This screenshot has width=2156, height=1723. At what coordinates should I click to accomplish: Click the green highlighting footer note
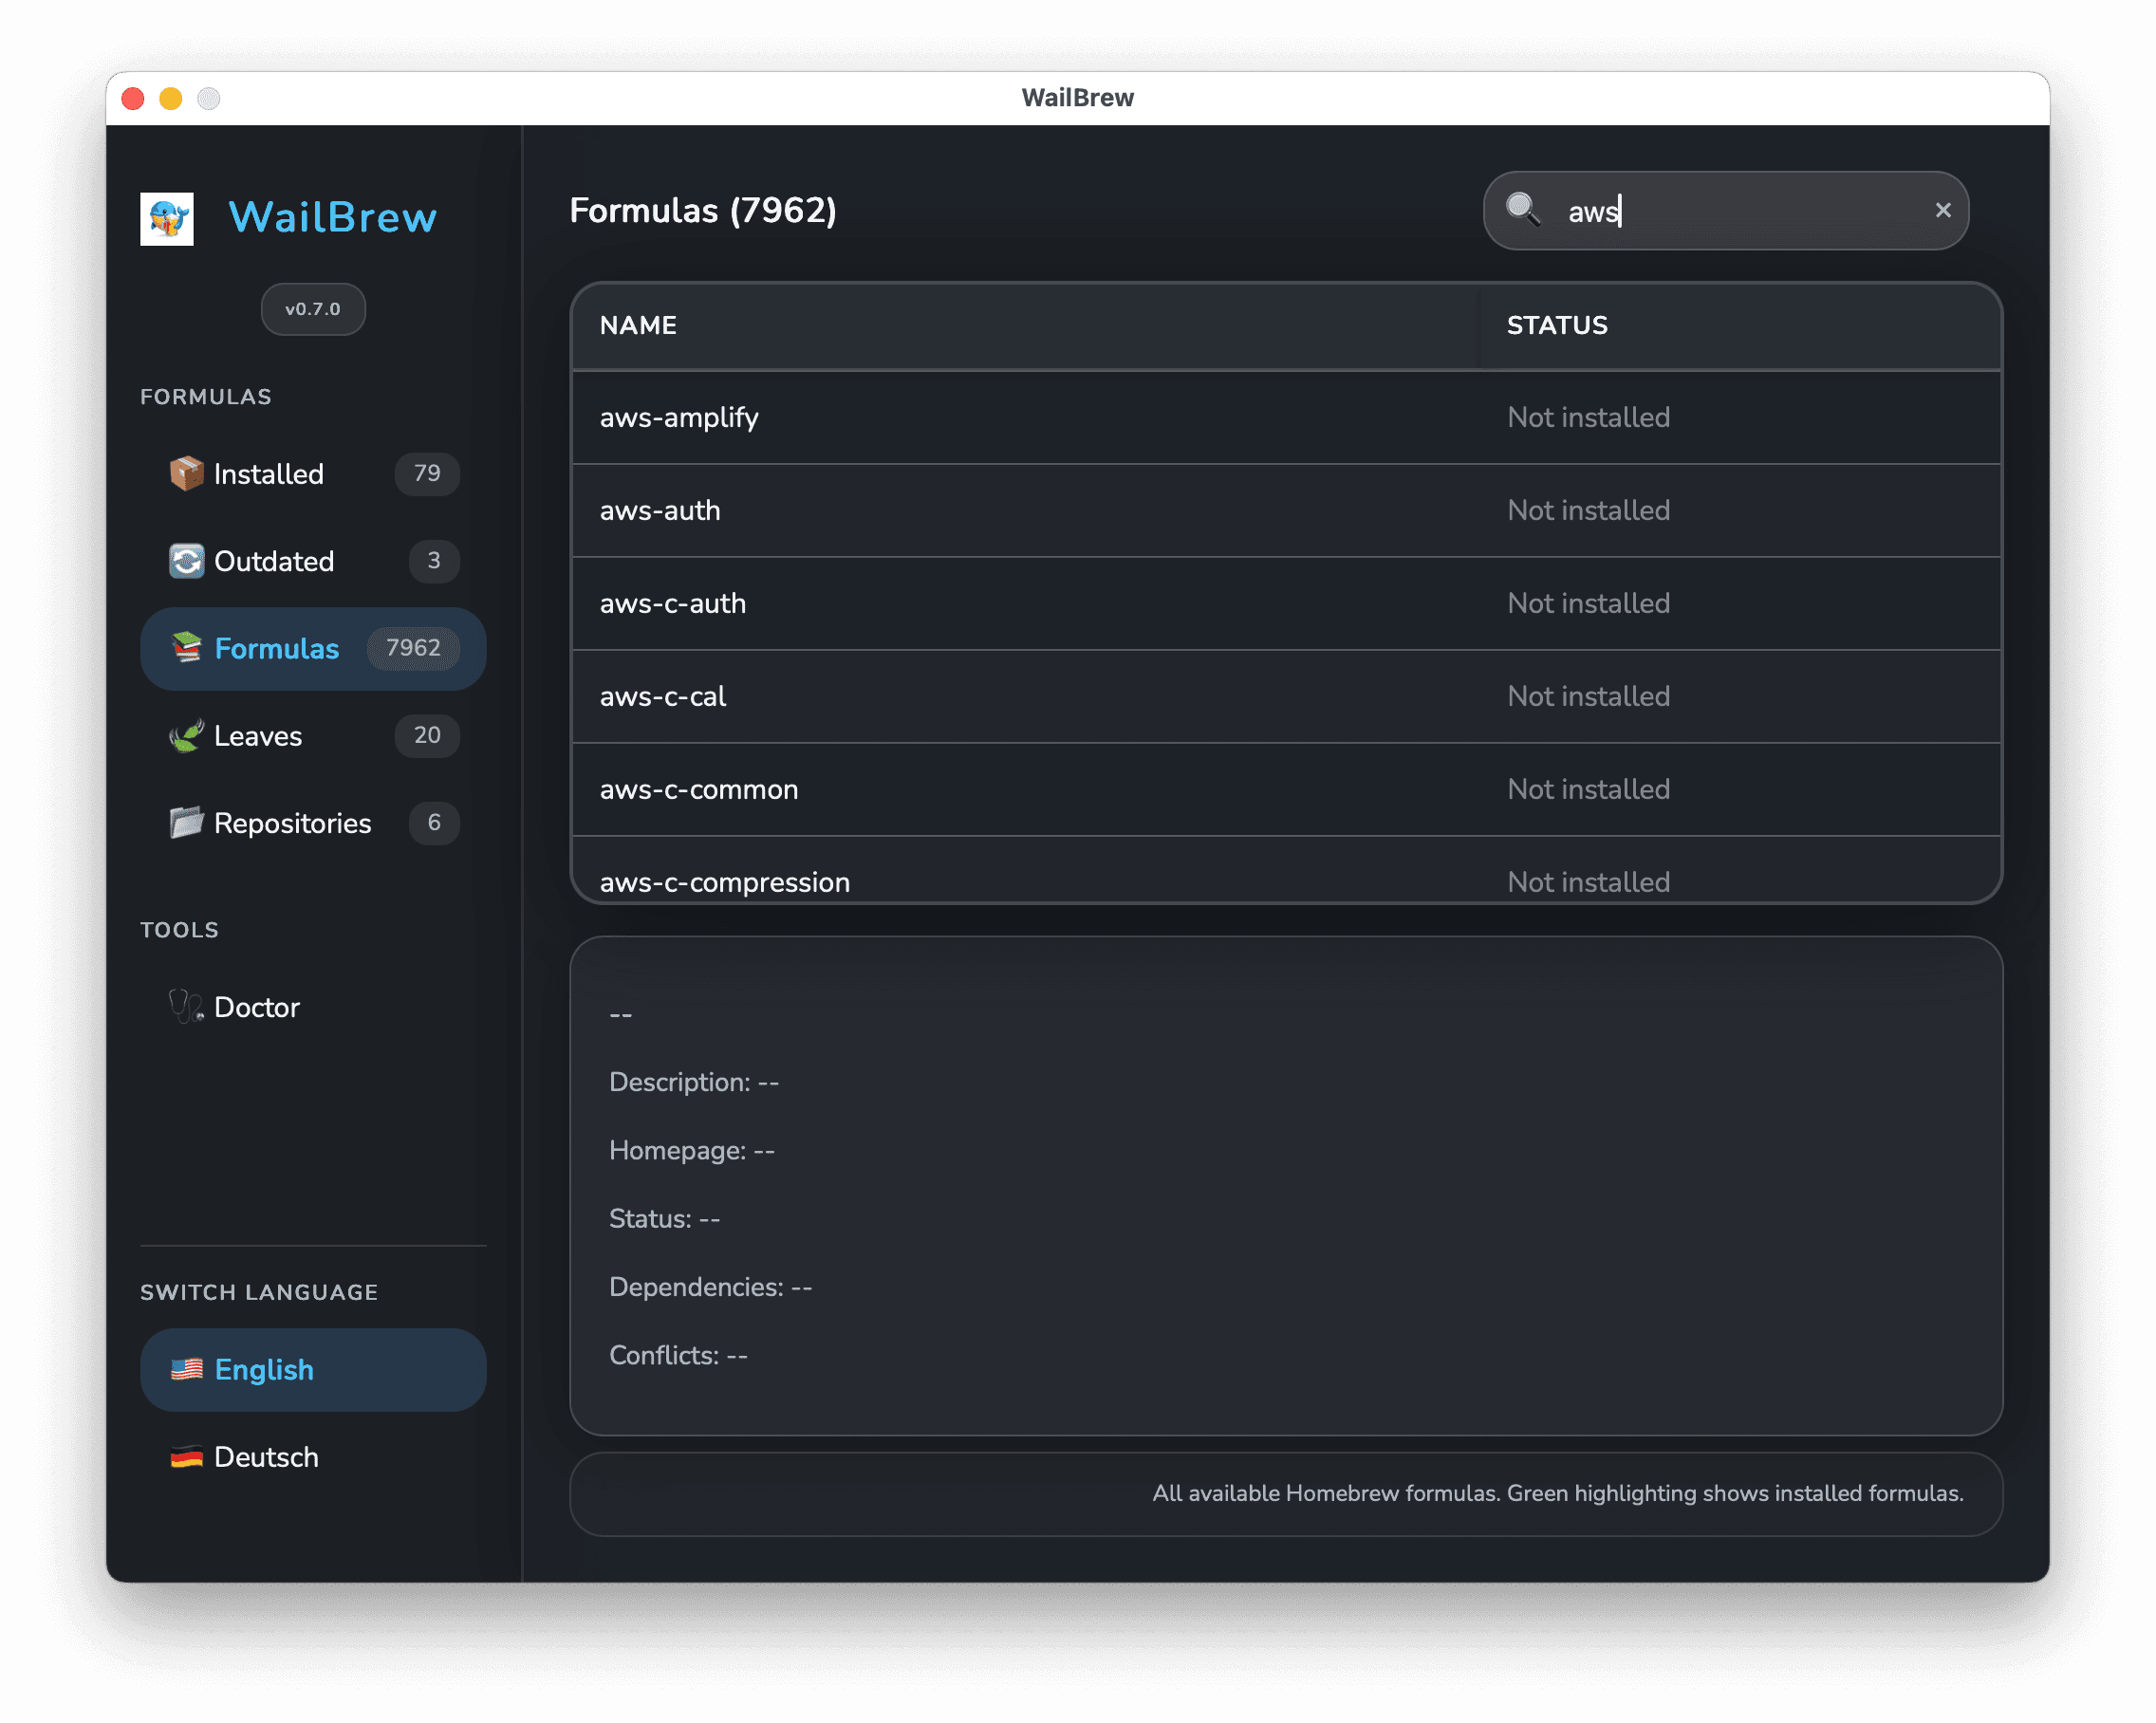(1558, 1493)
